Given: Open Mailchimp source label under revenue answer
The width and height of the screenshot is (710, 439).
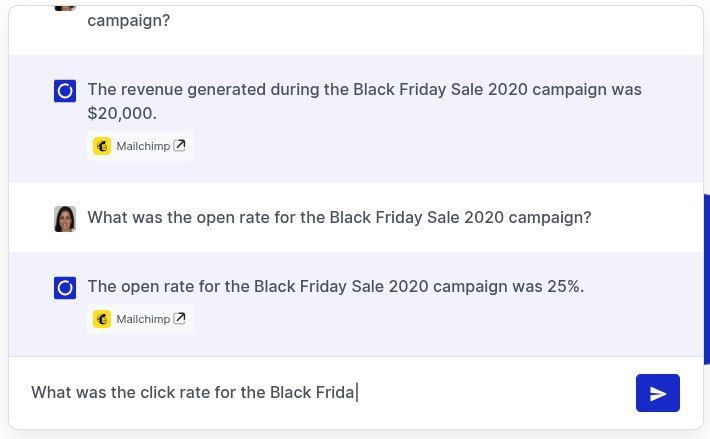Looking at the screenshot, I should pyautogui.click(x=143, y=146).
